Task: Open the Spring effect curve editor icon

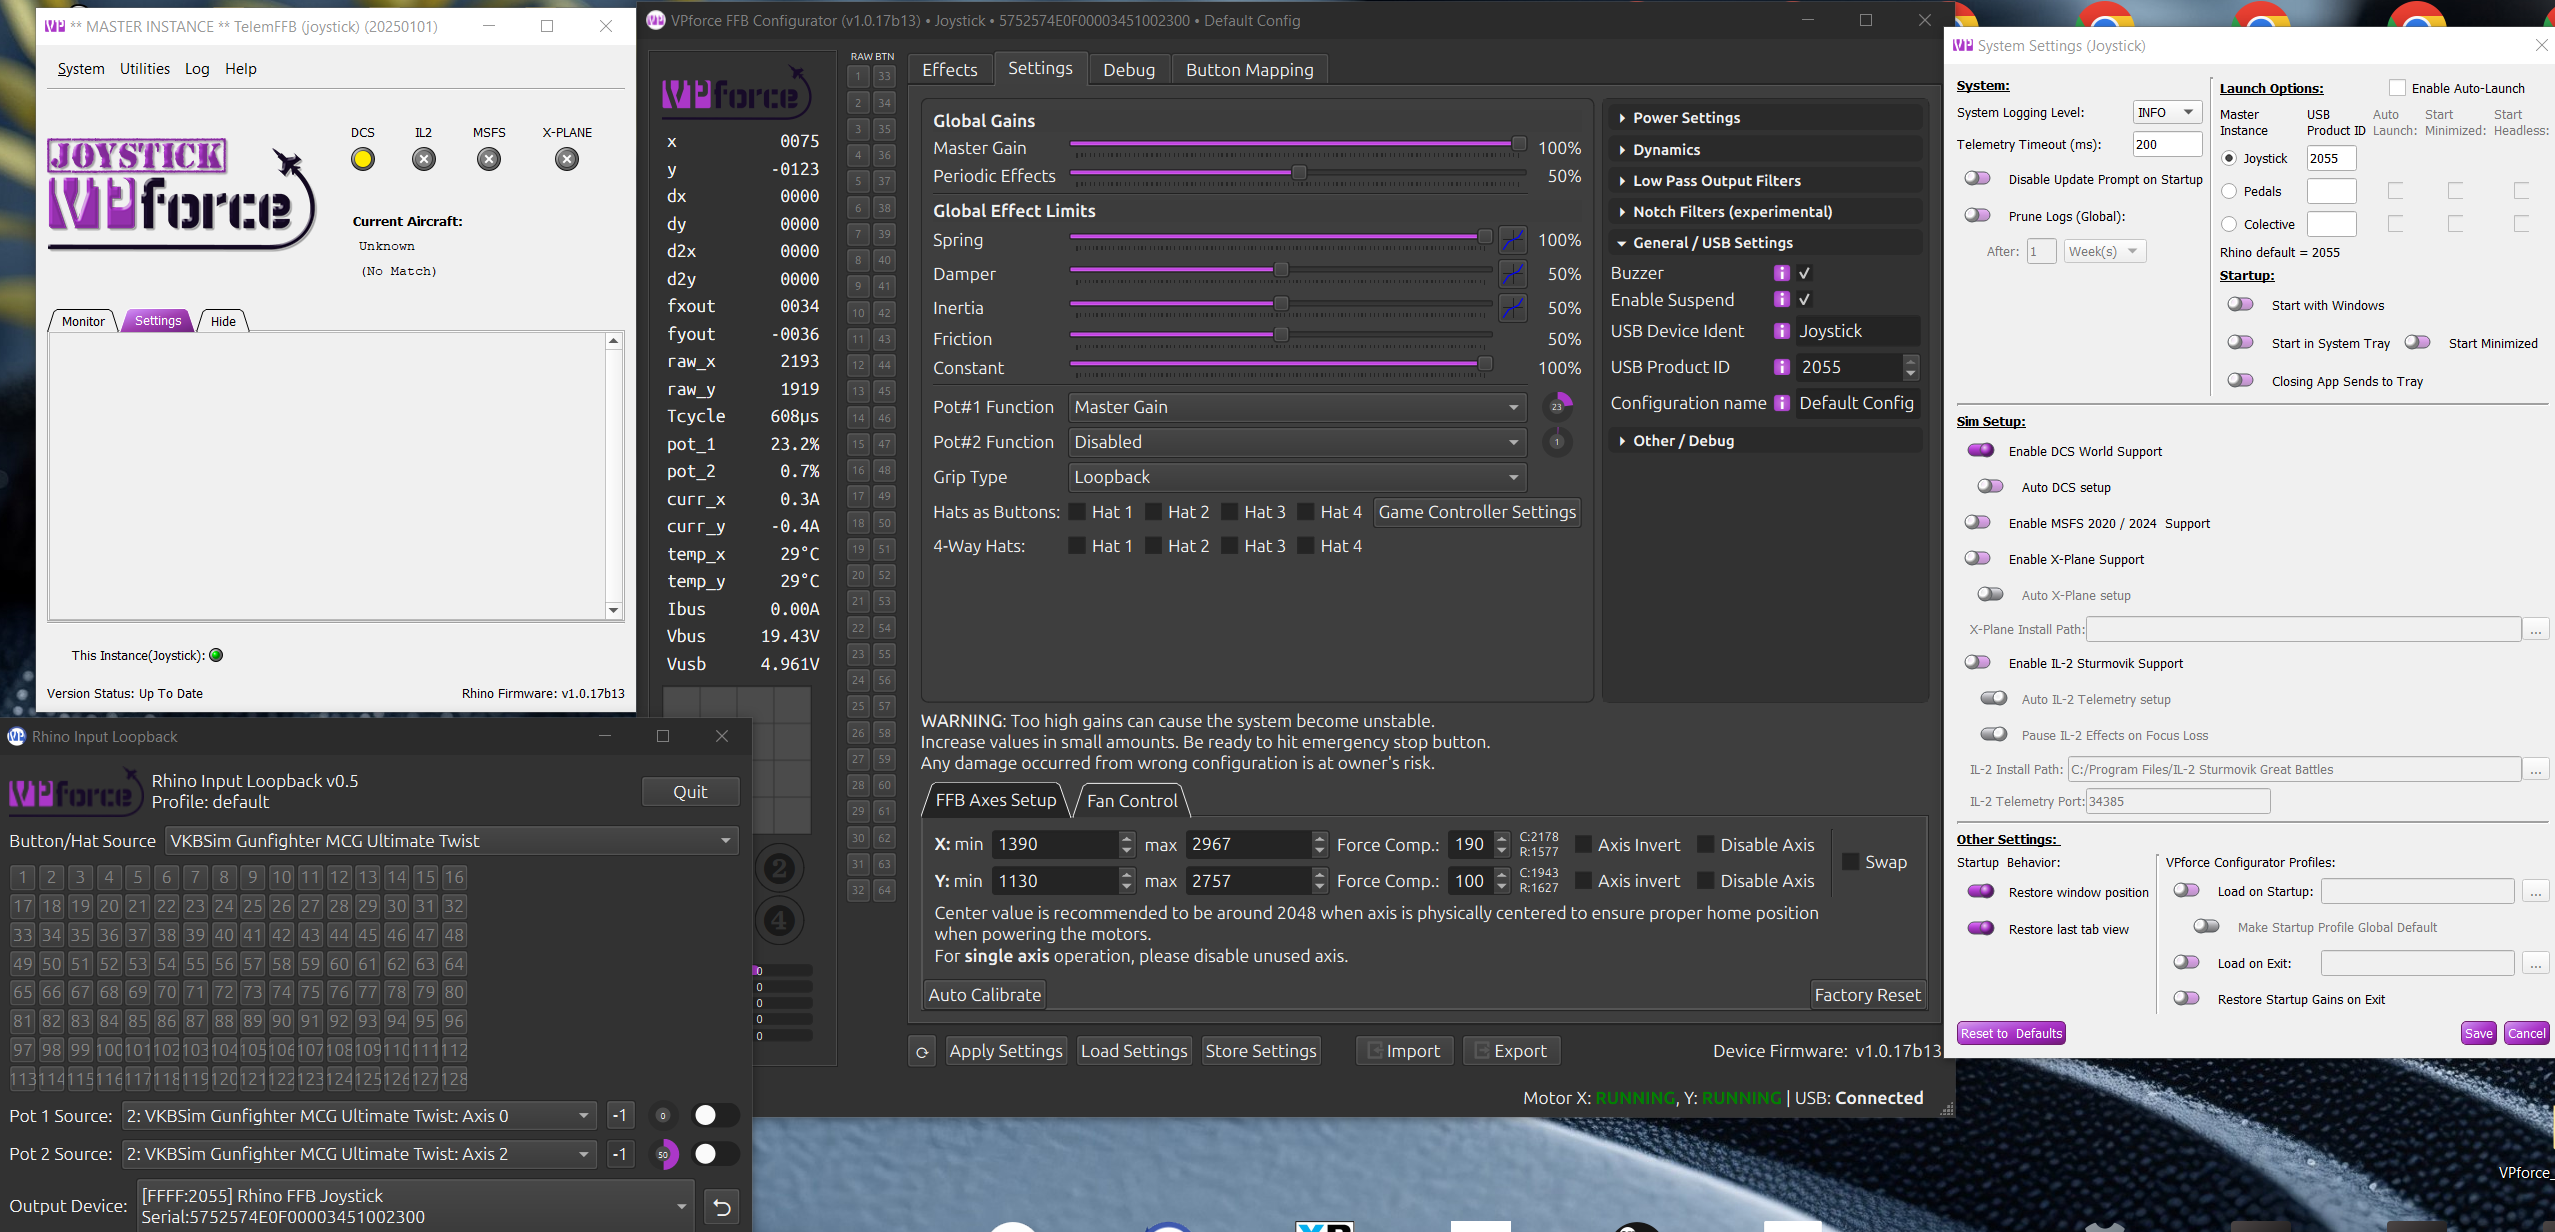Action: click(x=1512, y=240)
